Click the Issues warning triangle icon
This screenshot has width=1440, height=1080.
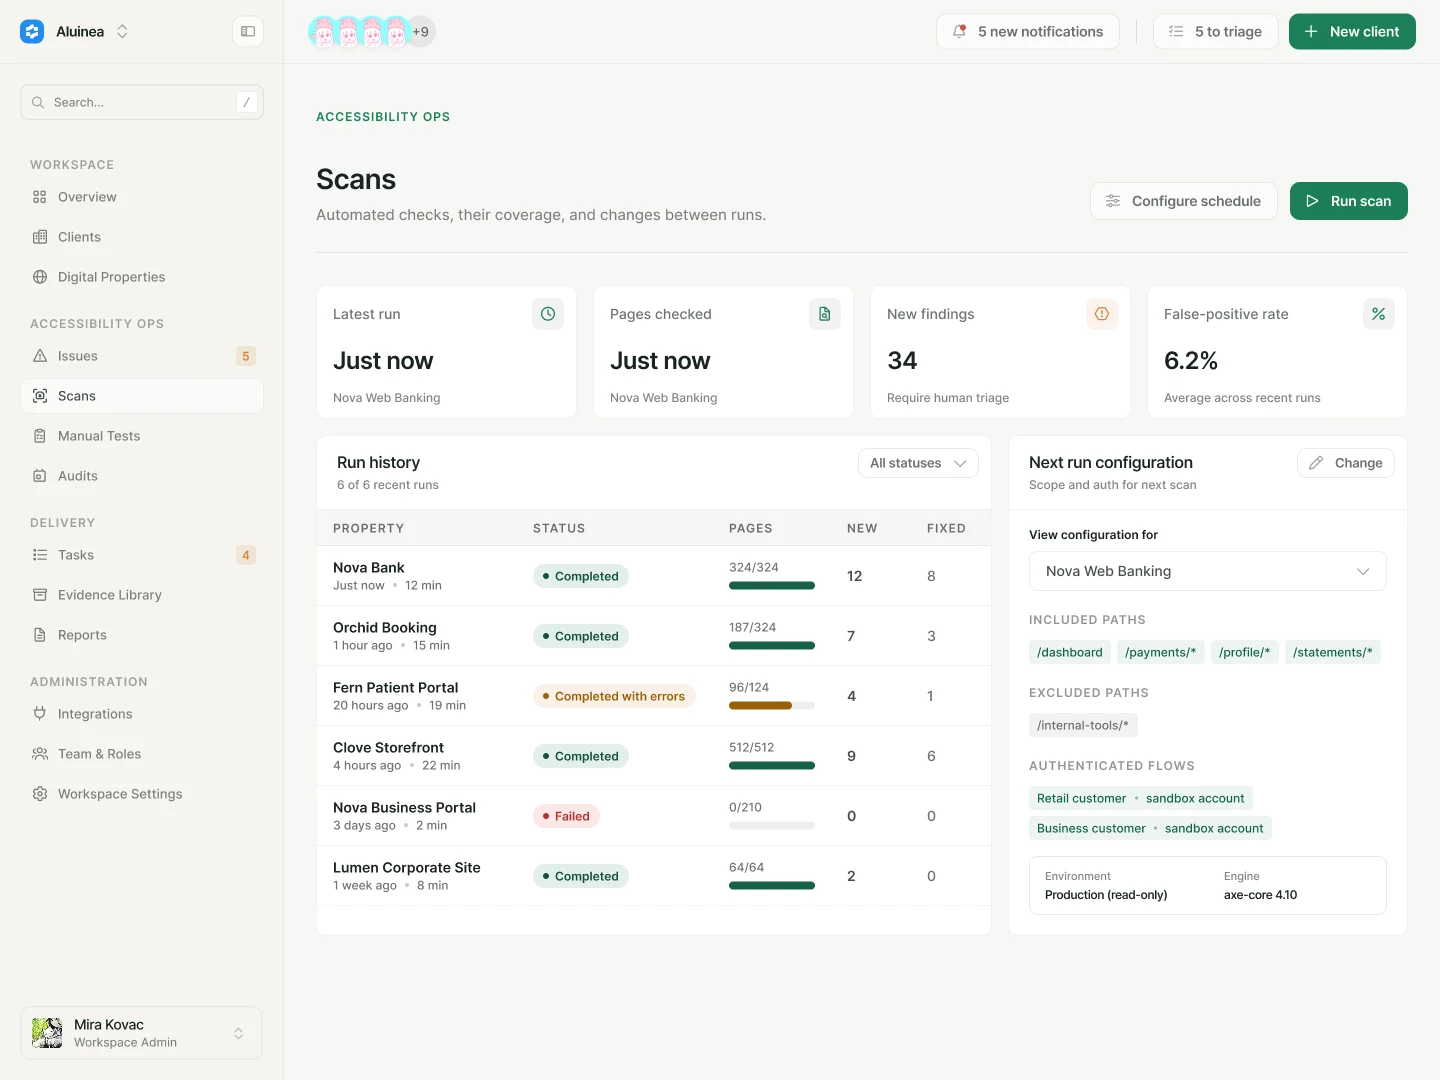pyautogui.click(x=40, y=356)
